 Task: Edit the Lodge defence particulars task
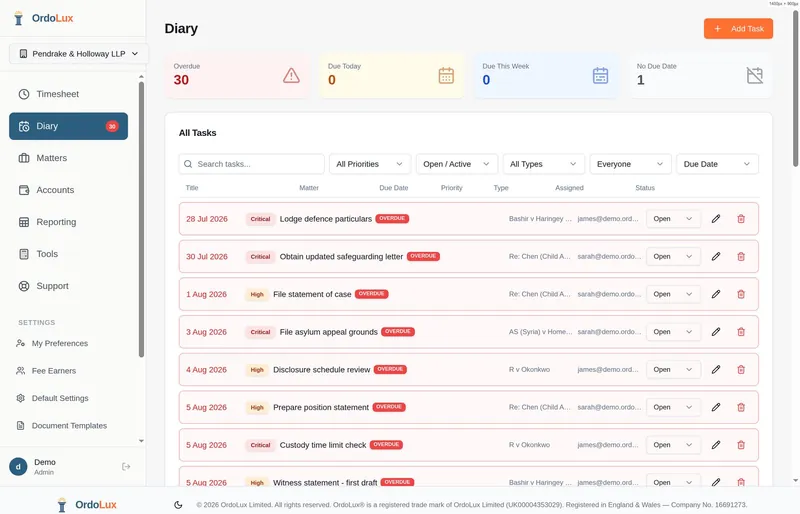point(716,218)
